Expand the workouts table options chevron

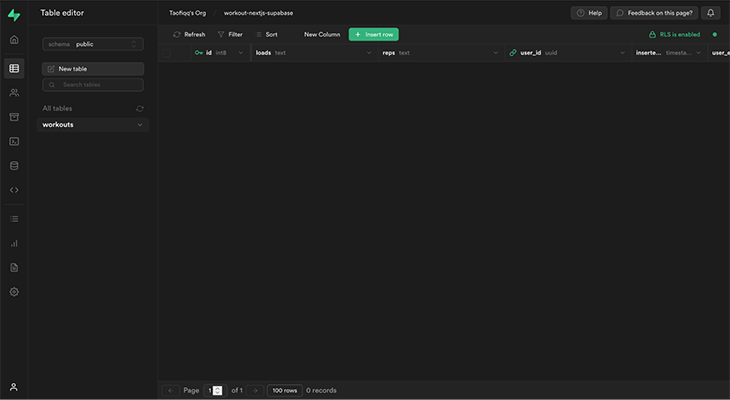[139, 125]
